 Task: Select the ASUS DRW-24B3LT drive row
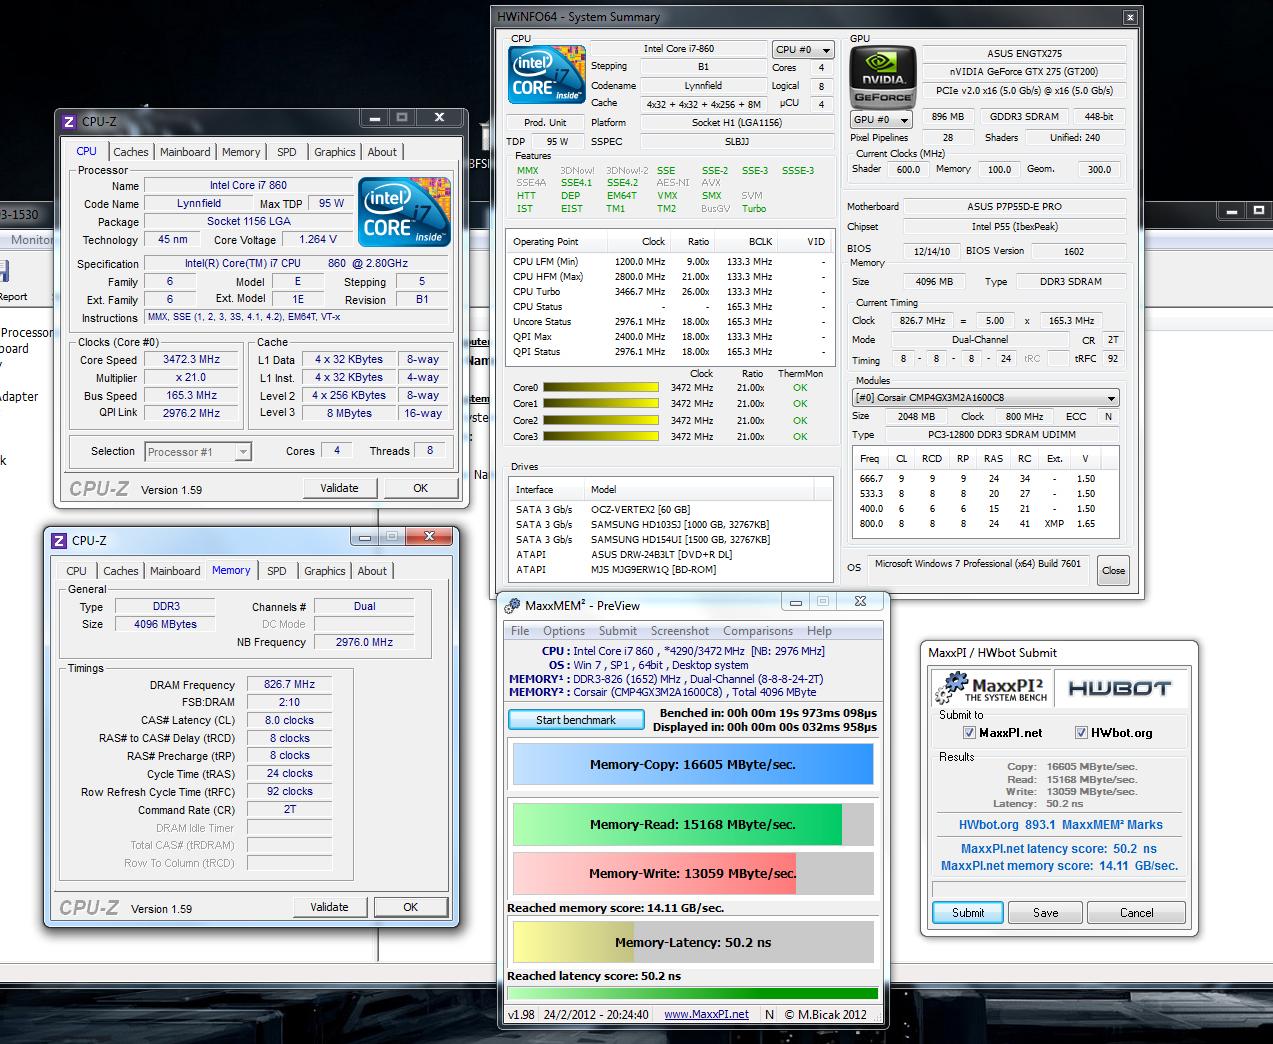[671, 555]
